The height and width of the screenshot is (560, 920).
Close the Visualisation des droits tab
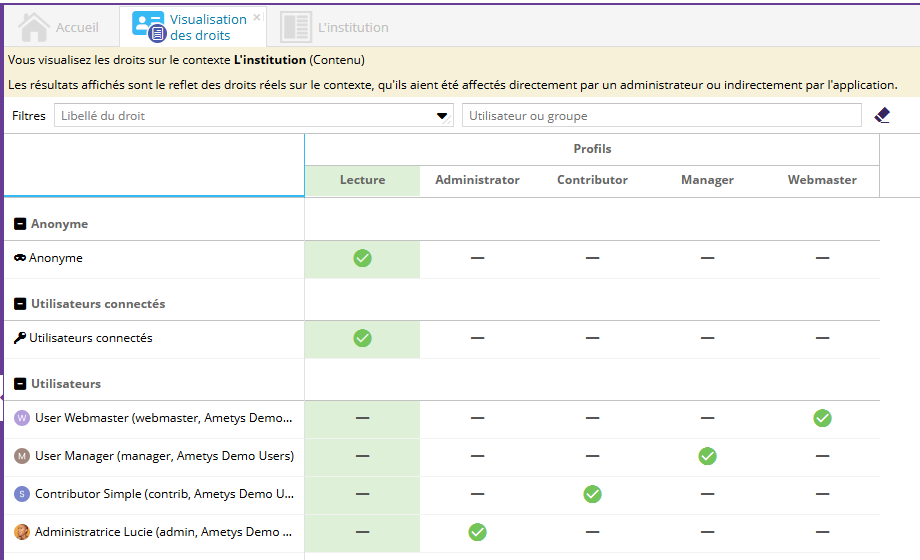point(257,17)
